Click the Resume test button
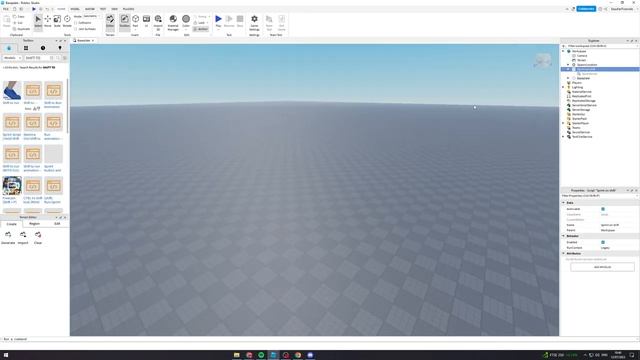Image resolution: width=640 pixels, height=360 pixels. point(229,20)
